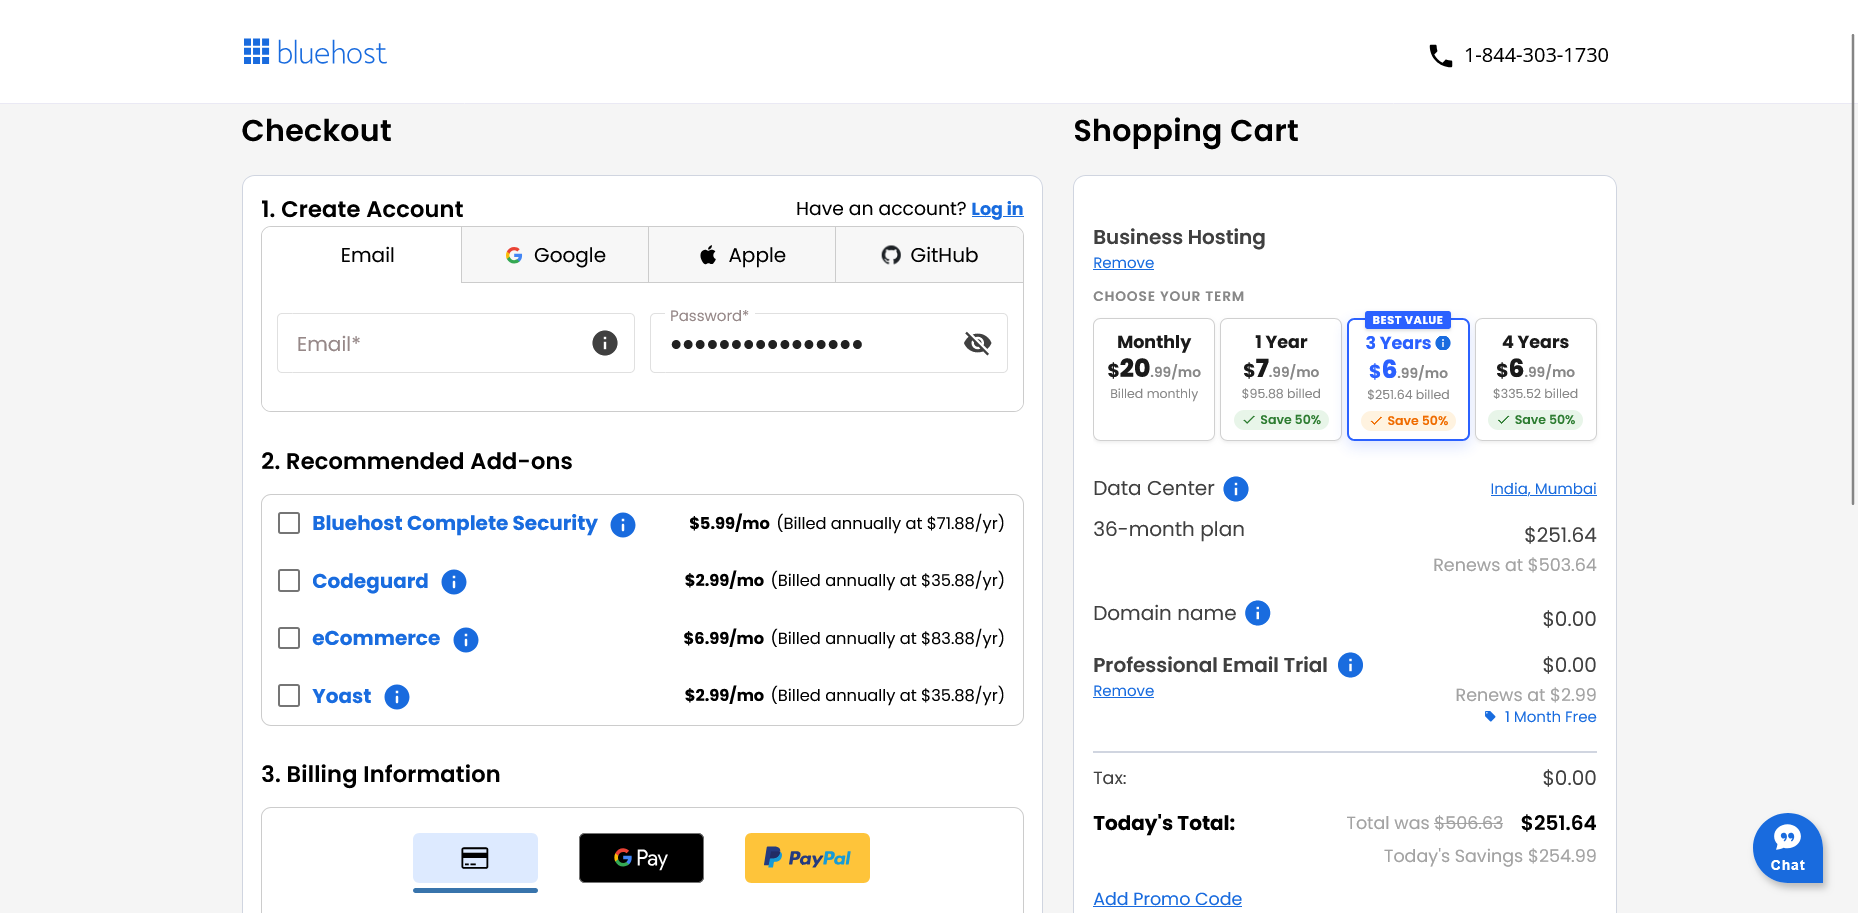Switch to GitHub sign-up tab
This screenshot has height=913, width=1858.
929,255
